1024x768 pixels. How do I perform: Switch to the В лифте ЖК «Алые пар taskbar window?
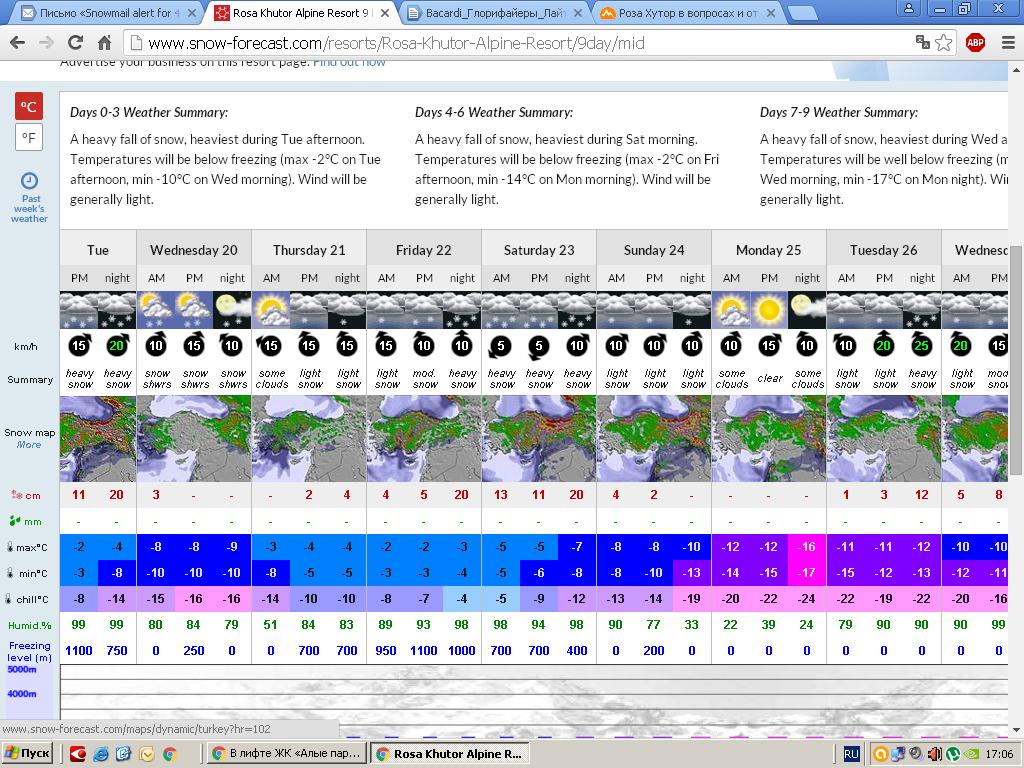pos(287,754)
